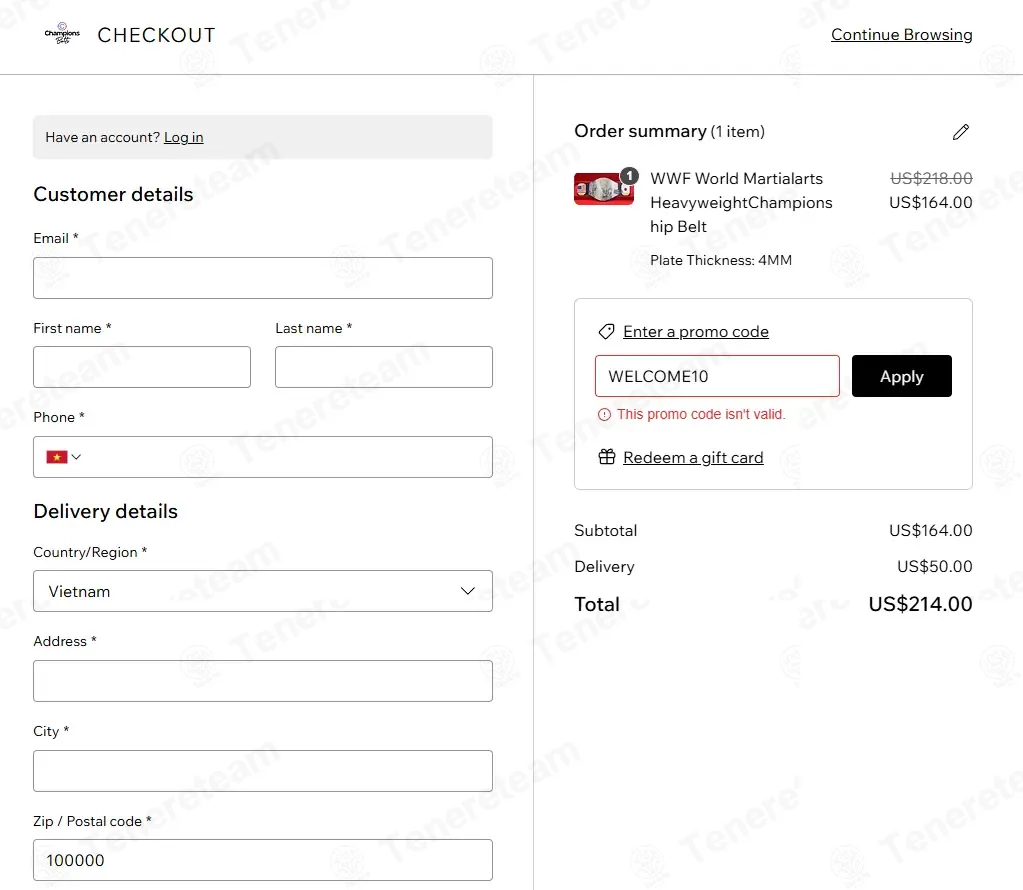
Task: Click the Zip / Postal code field
Action: point(263,860)
